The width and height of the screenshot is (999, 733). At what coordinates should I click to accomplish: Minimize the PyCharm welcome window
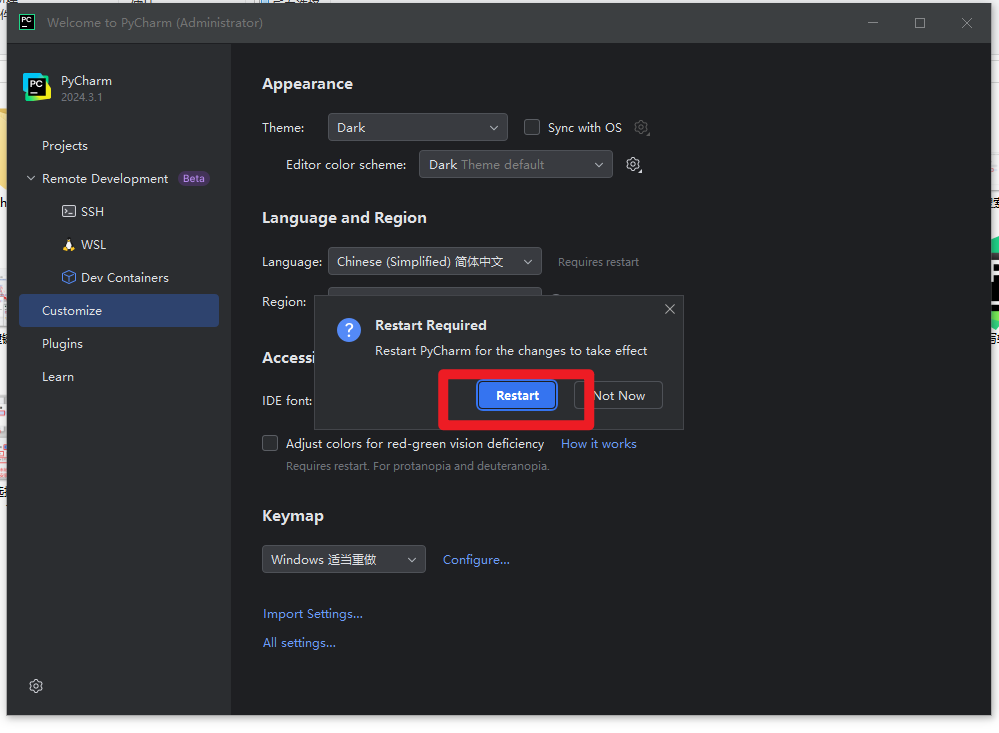pos(873,23)
